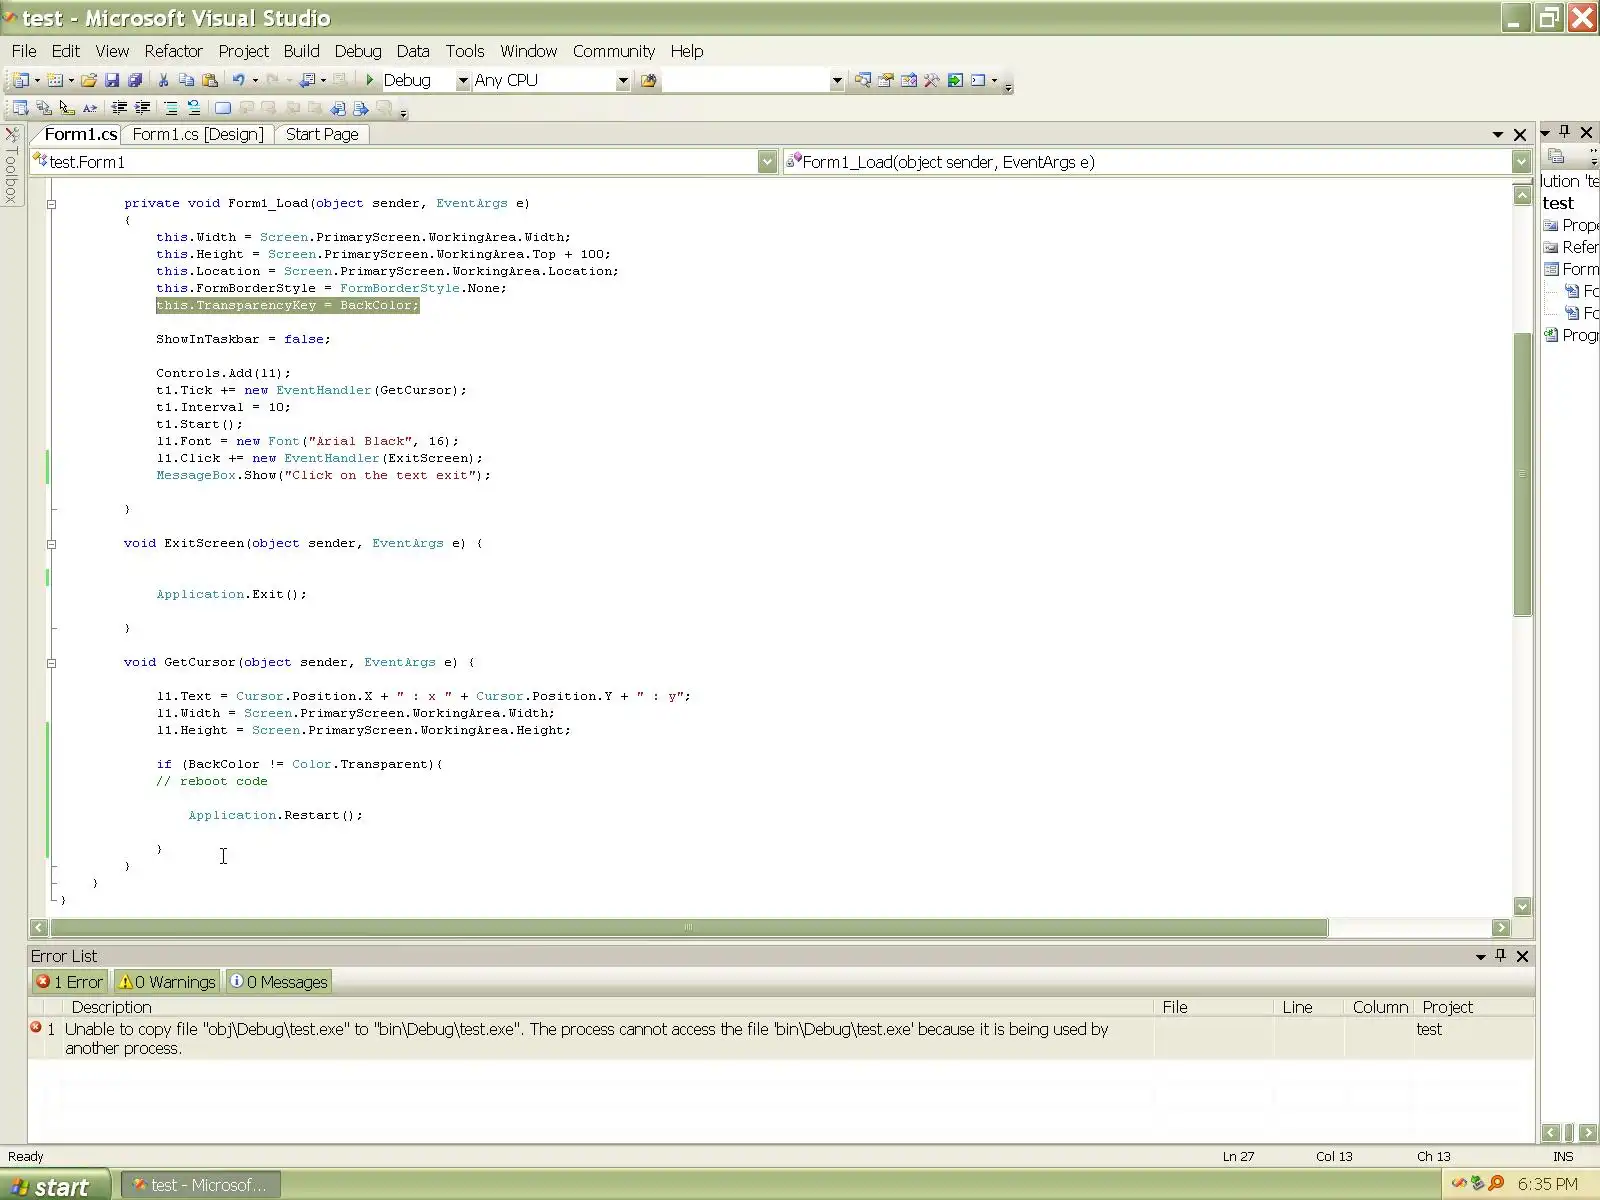
Task: Collapse the GetCursor method outline
Action: pos(51,663)
